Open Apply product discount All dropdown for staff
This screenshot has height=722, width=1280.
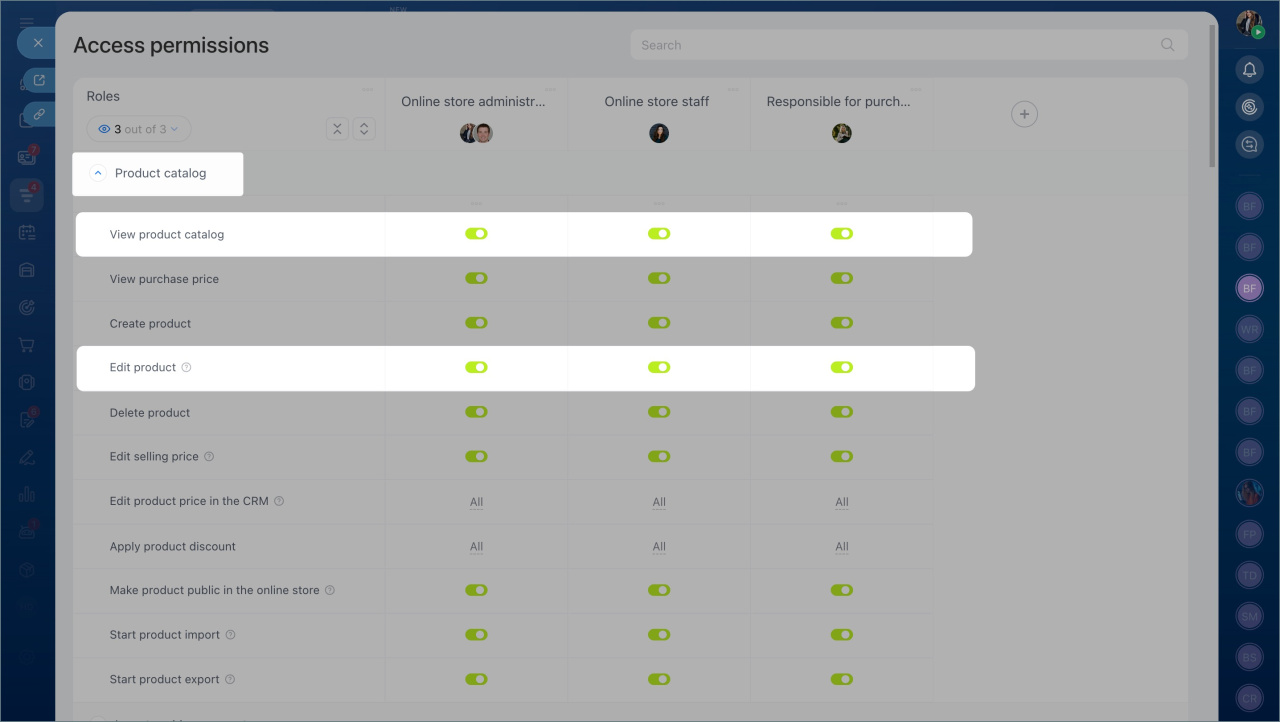[659, 547]
